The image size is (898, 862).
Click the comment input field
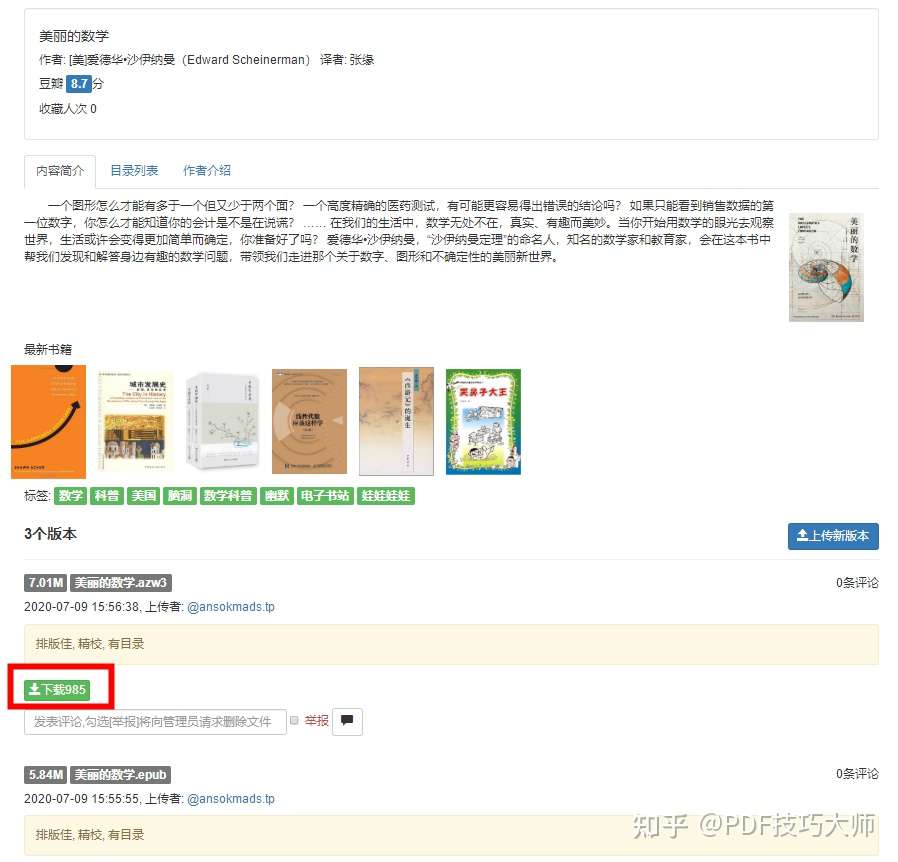(155, 722)
